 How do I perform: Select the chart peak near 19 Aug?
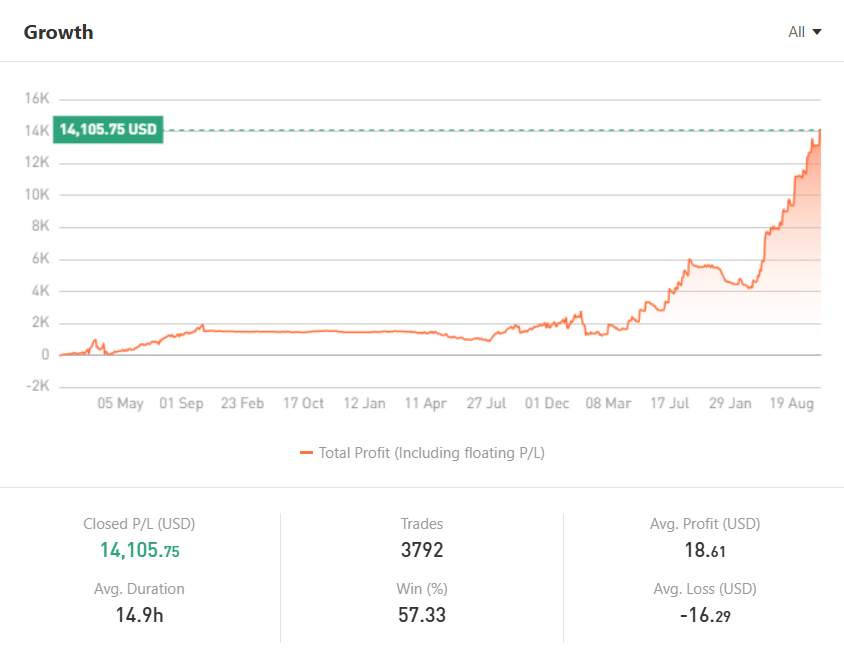[818, 132]
